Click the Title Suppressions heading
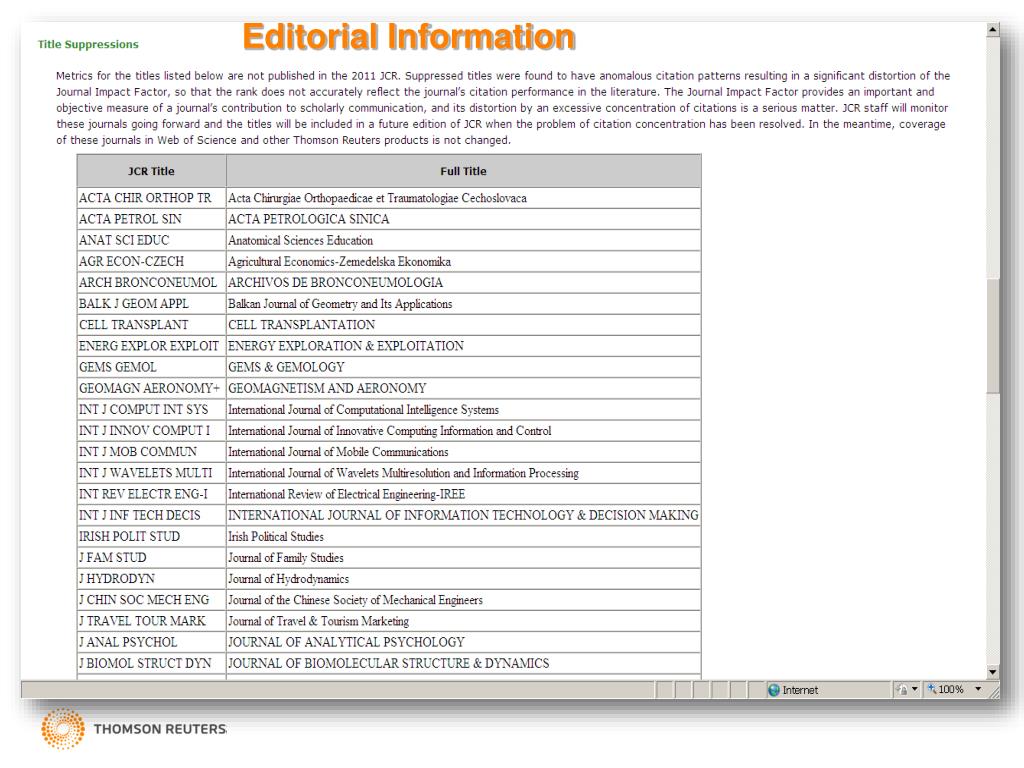 [x=88, y=44]
